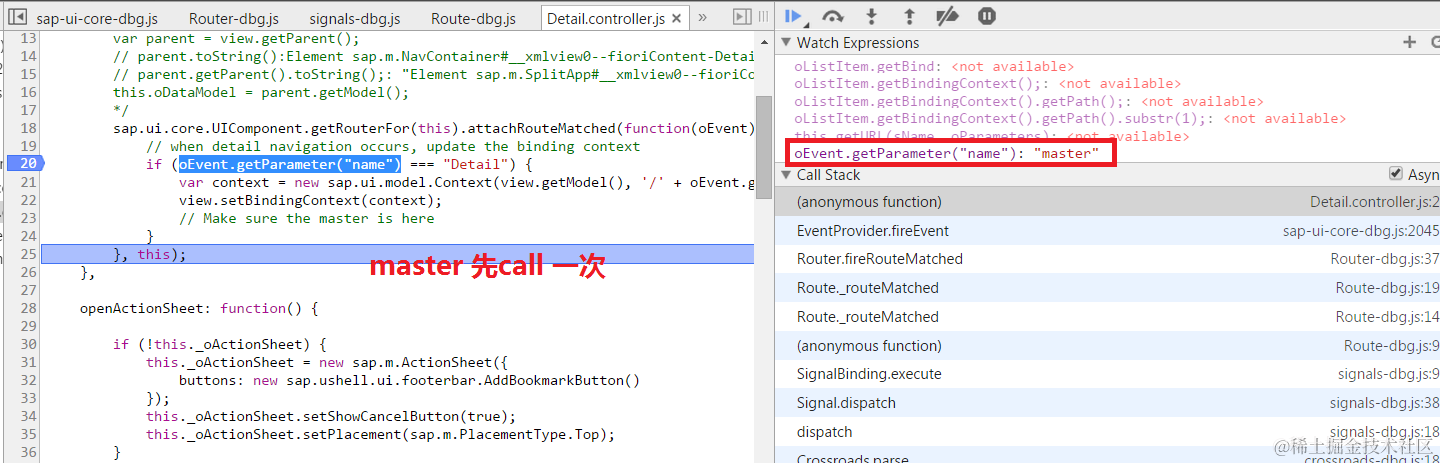Select EventProvider.fireEvent stack frame
The image size is (1440, 463).
[x=1107, y=231]
